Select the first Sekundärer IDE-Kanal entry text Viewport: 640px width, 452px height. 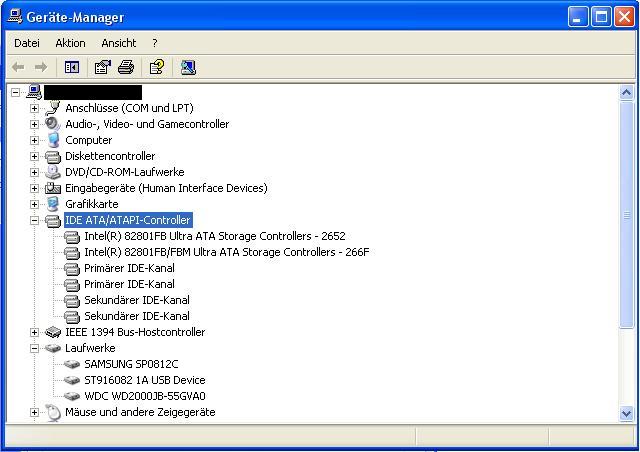(137, 300)
